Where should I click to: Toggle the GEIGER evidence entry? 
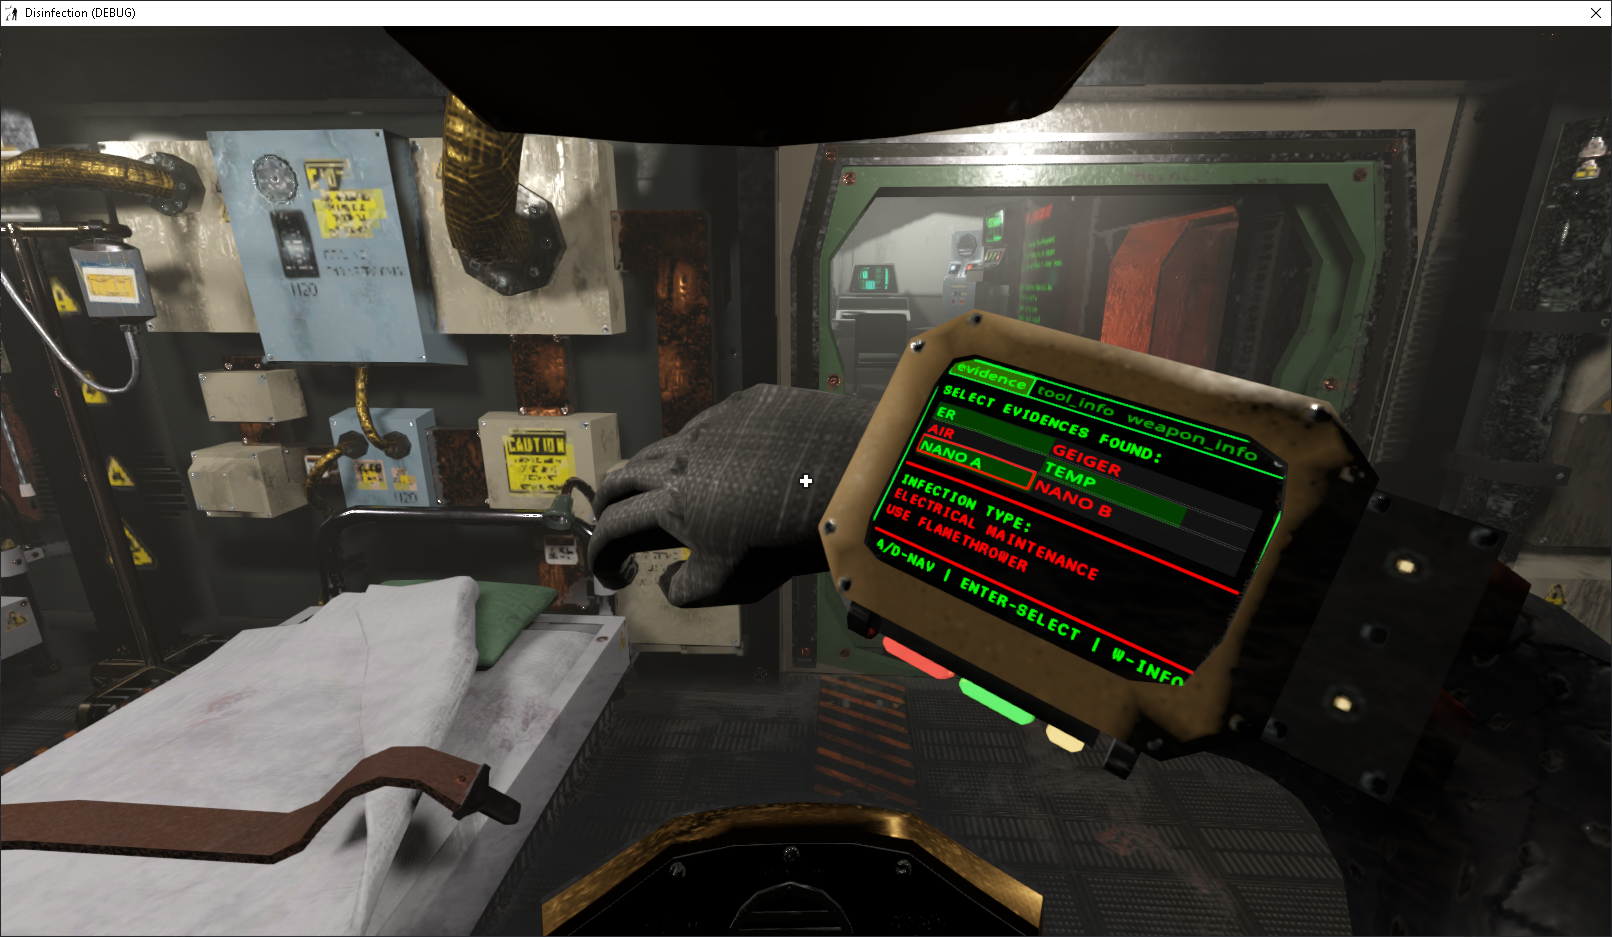1087,460
